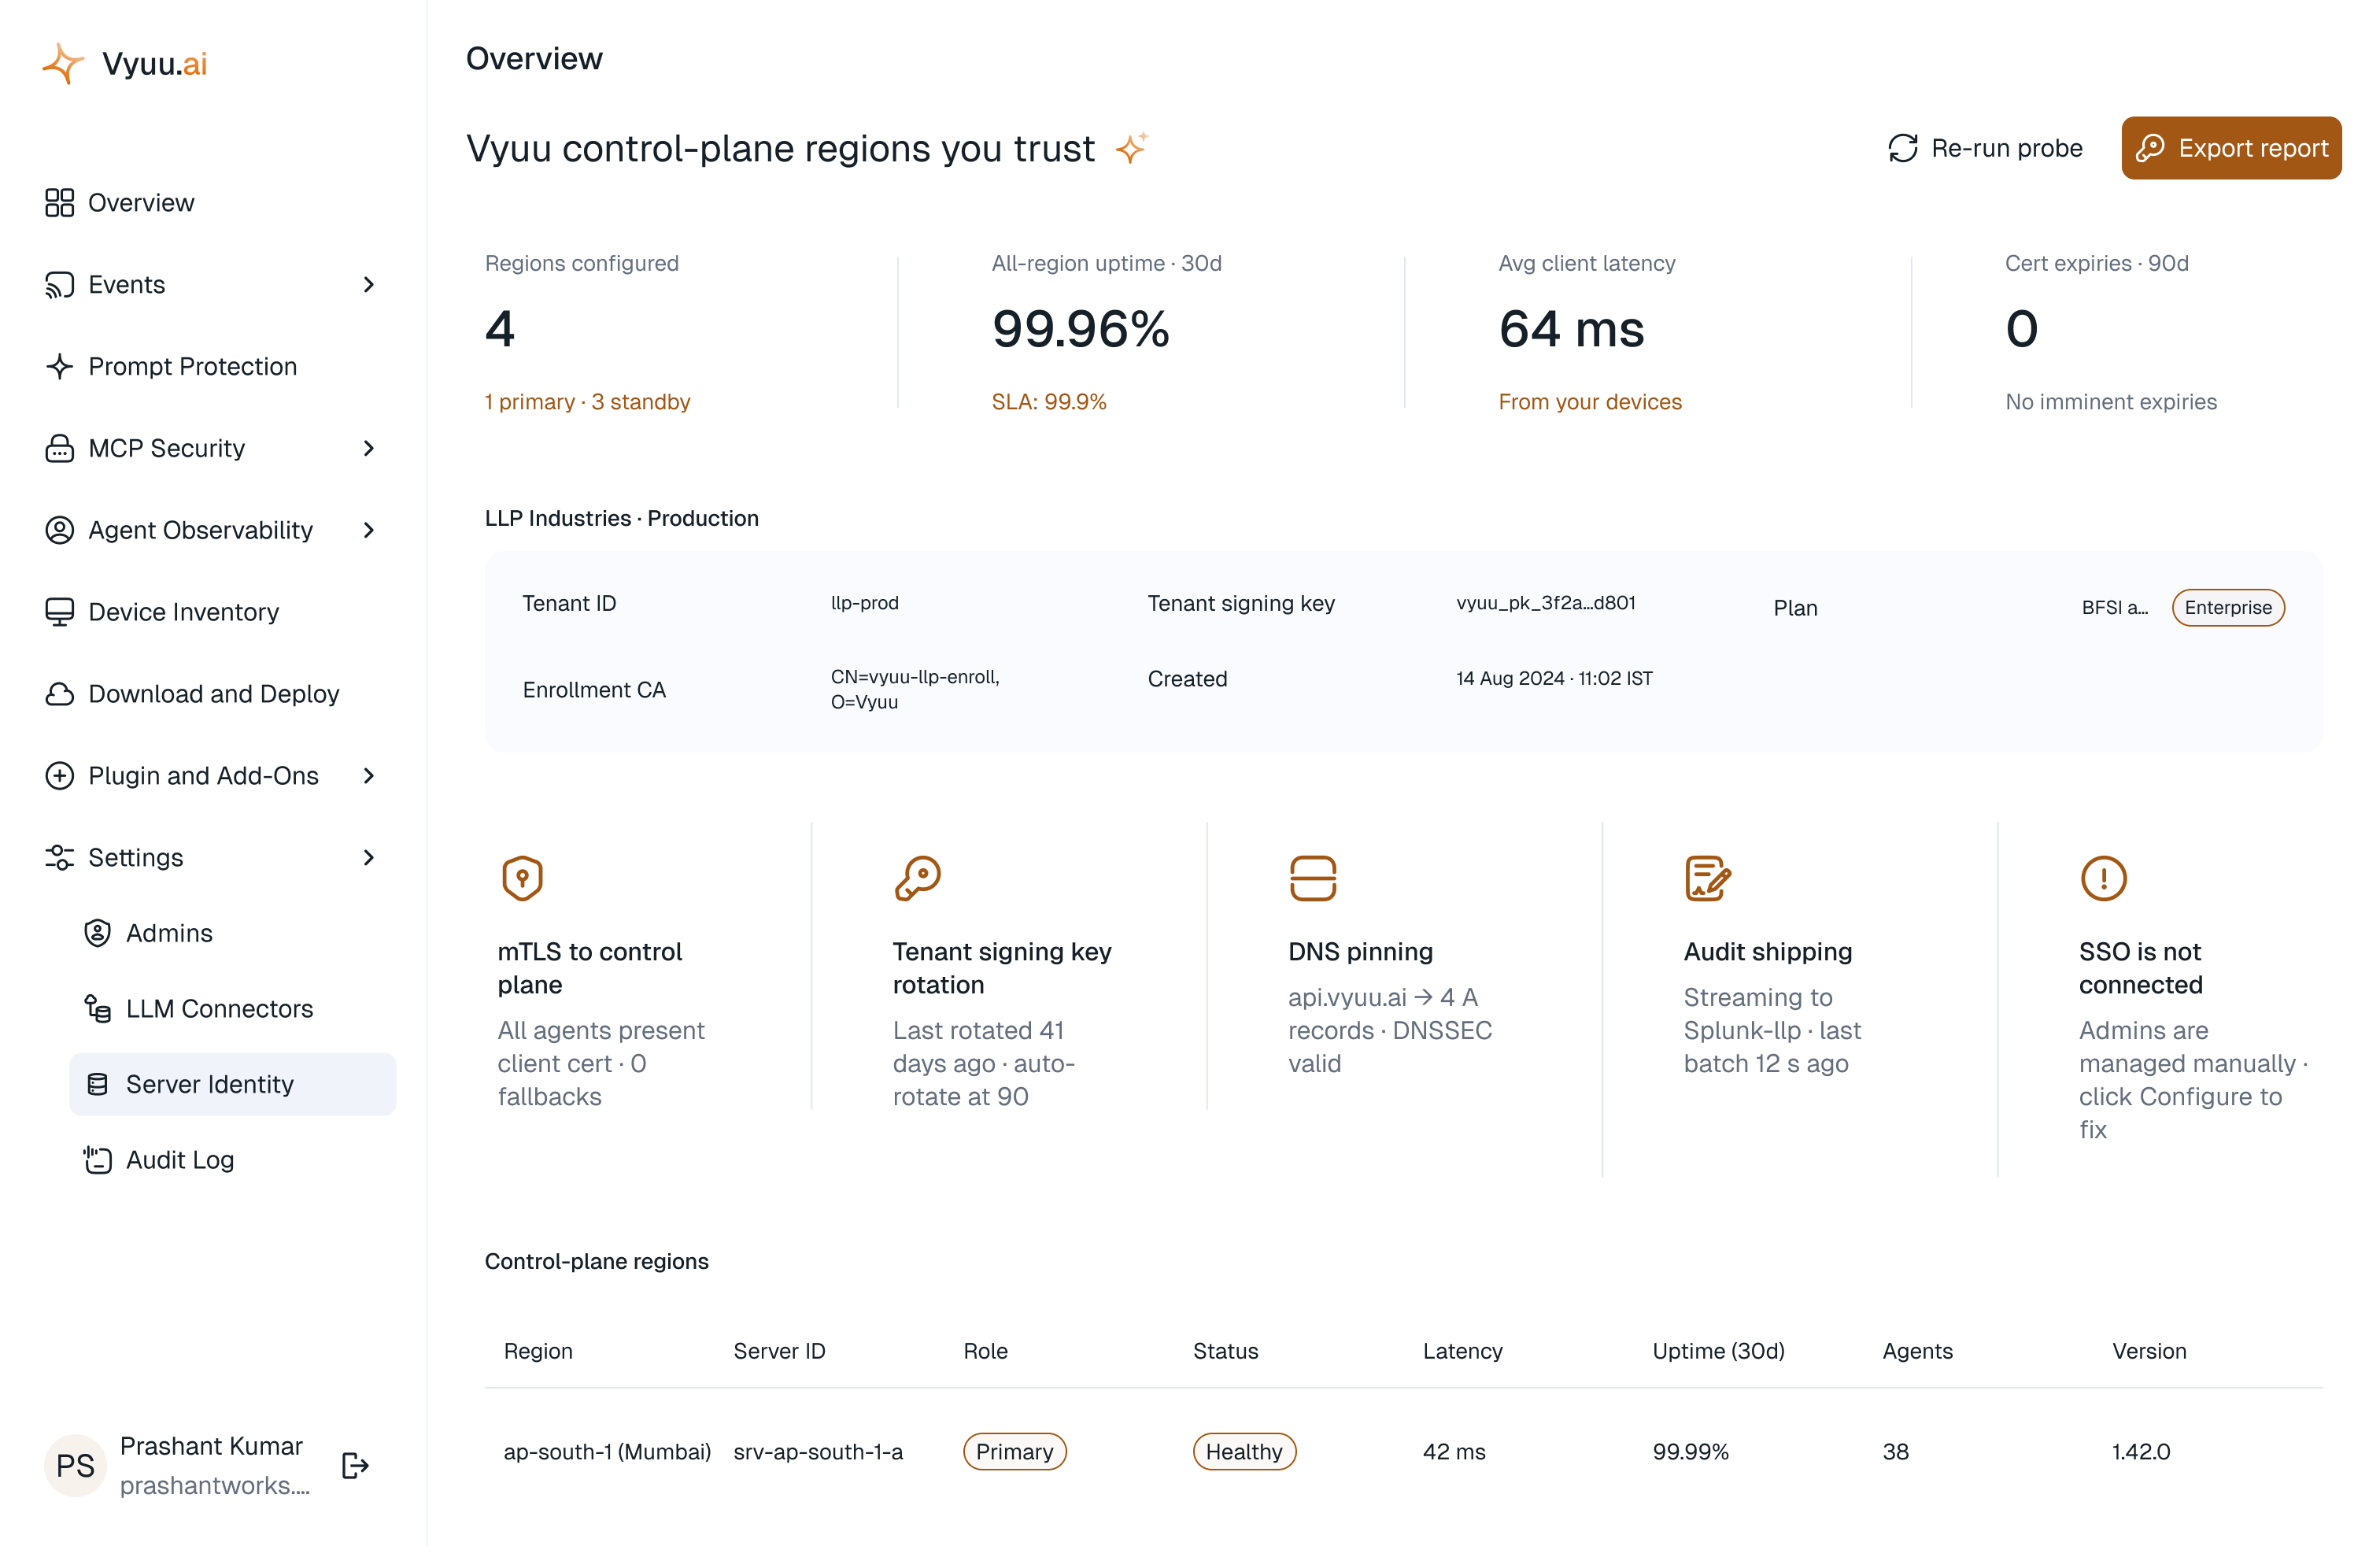Expand the Plugin and Add-Ons chevron

click(369, 776)
